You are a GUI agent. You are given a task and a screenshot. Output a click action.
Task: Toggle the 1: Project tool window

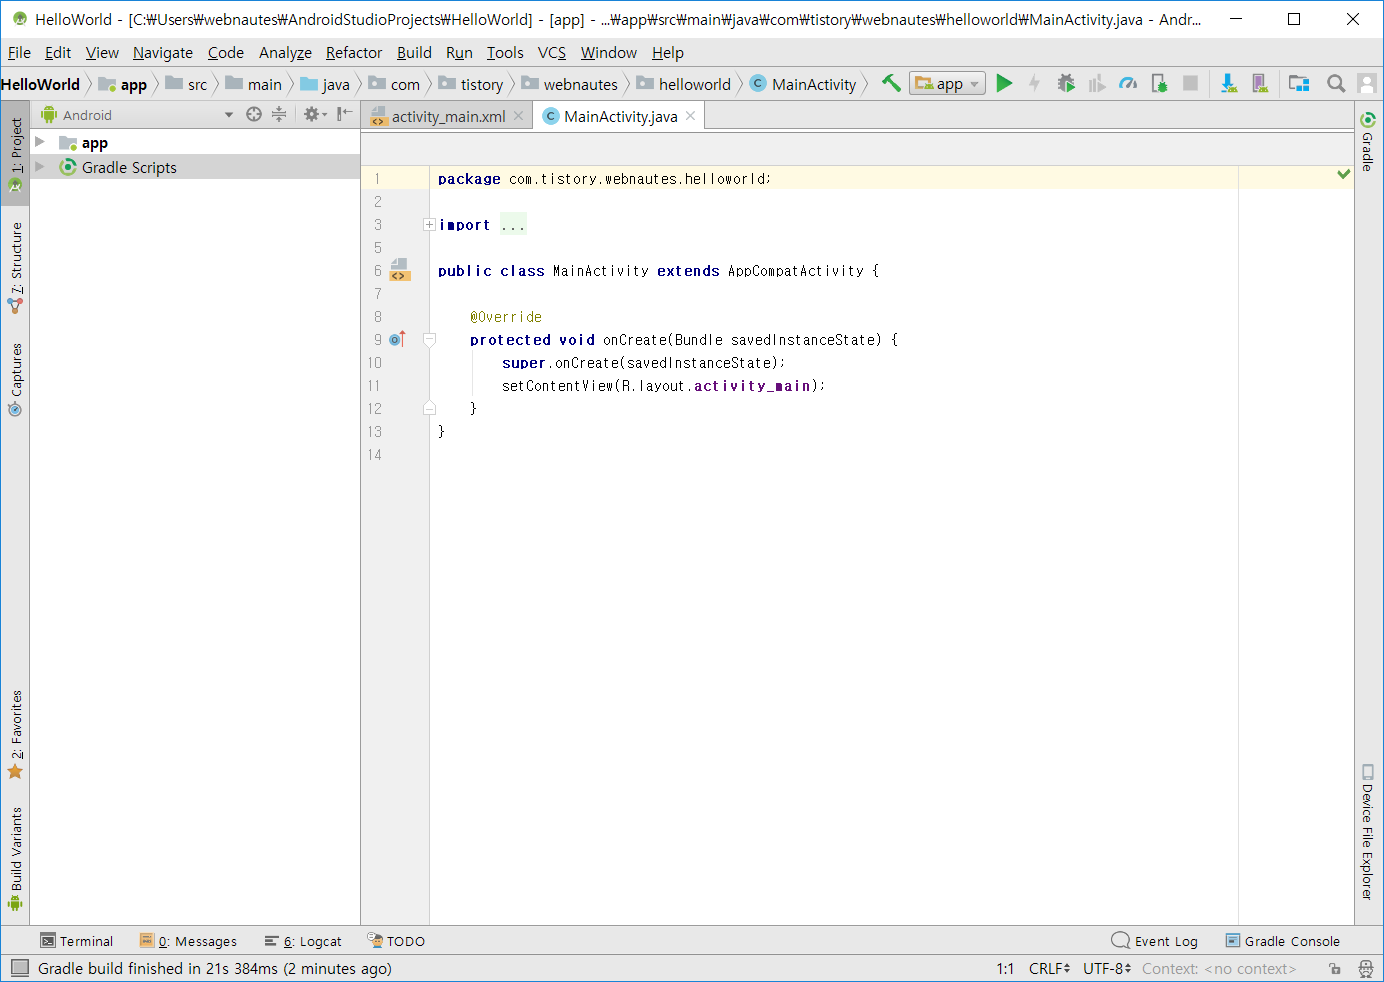15,155
